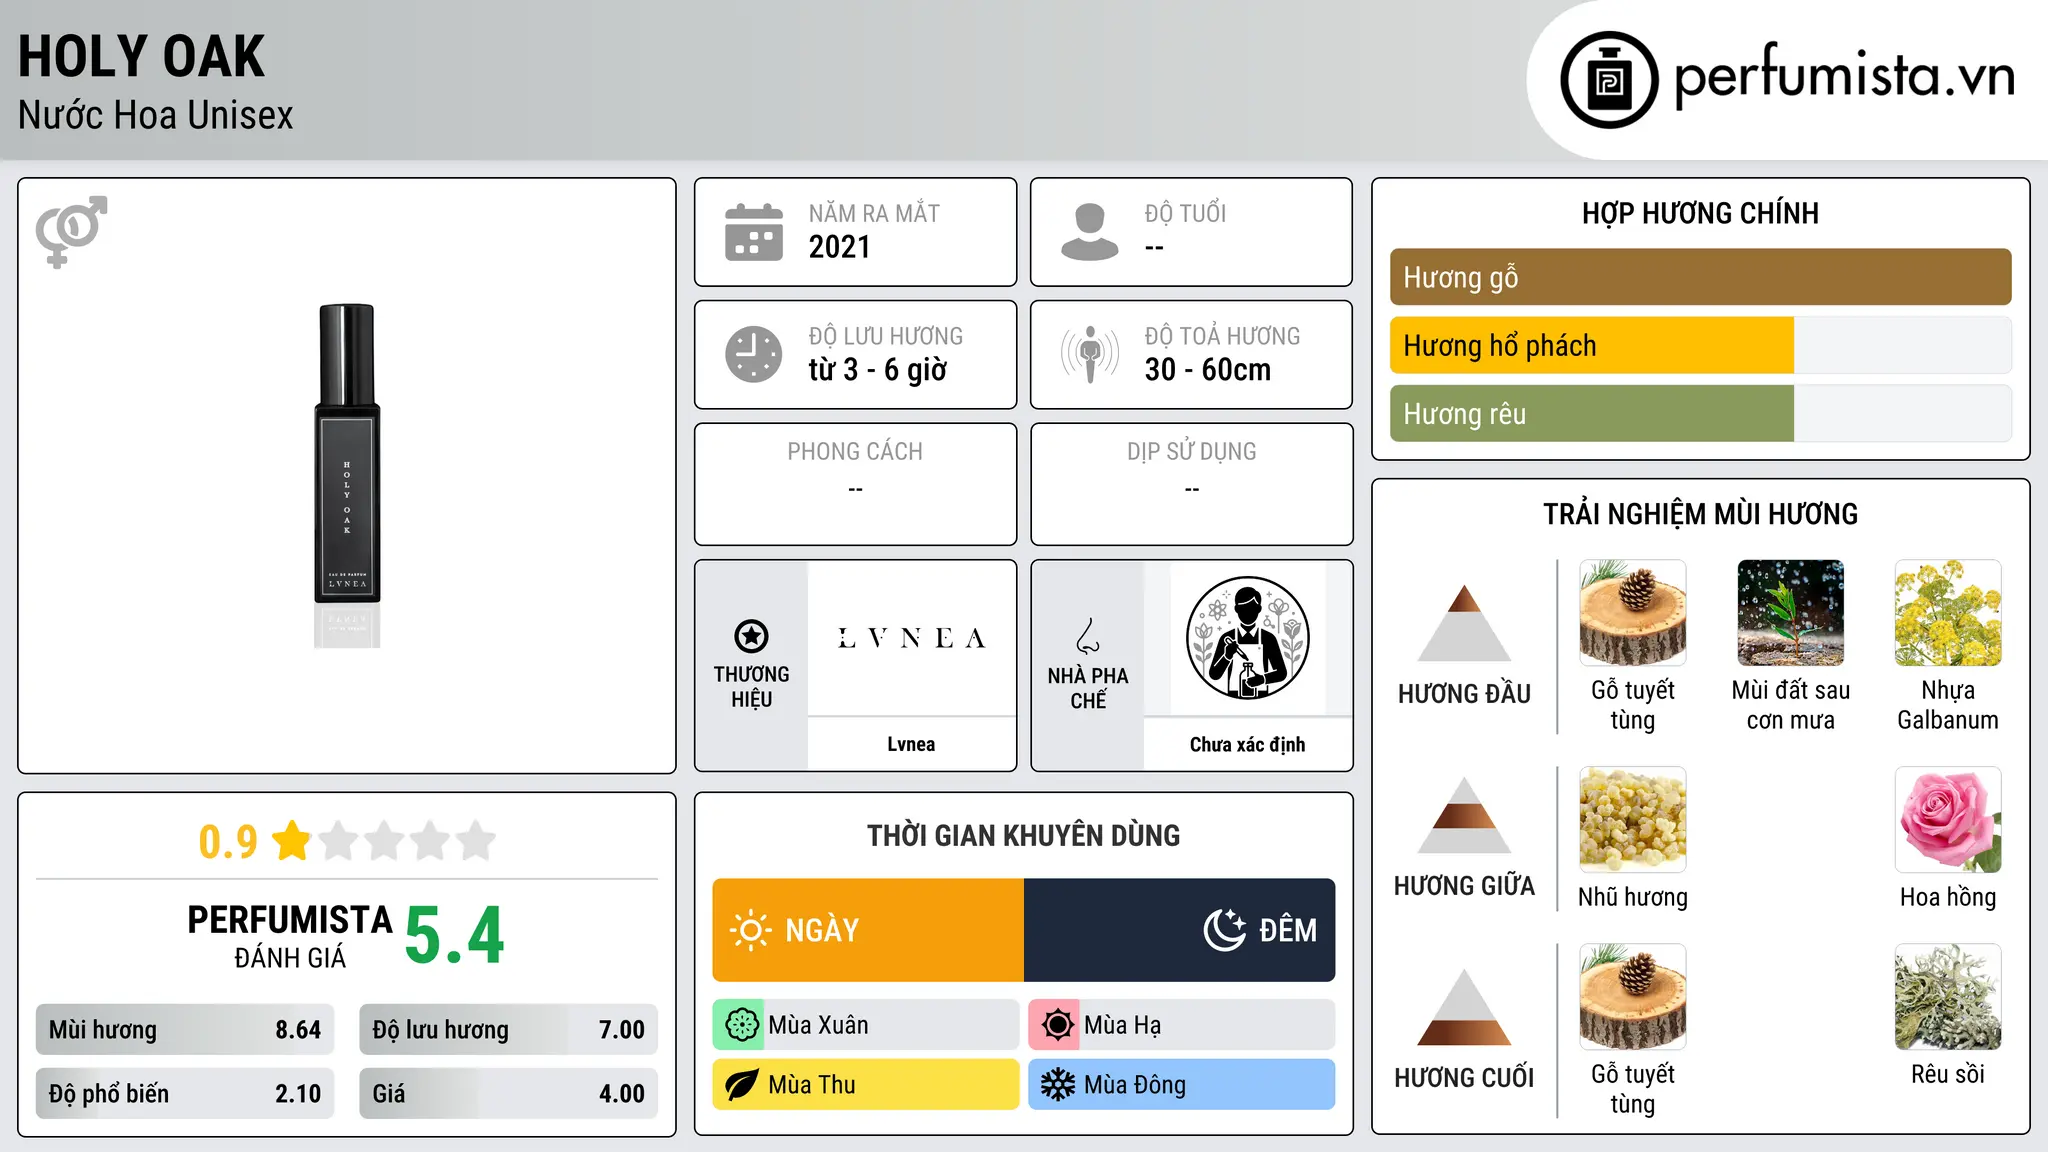This screenshot has height=1152, width=2048.
Task: Click the calendar icon beside Năm ra mắt
Action: pyautogui.click(x=754, y=232)
